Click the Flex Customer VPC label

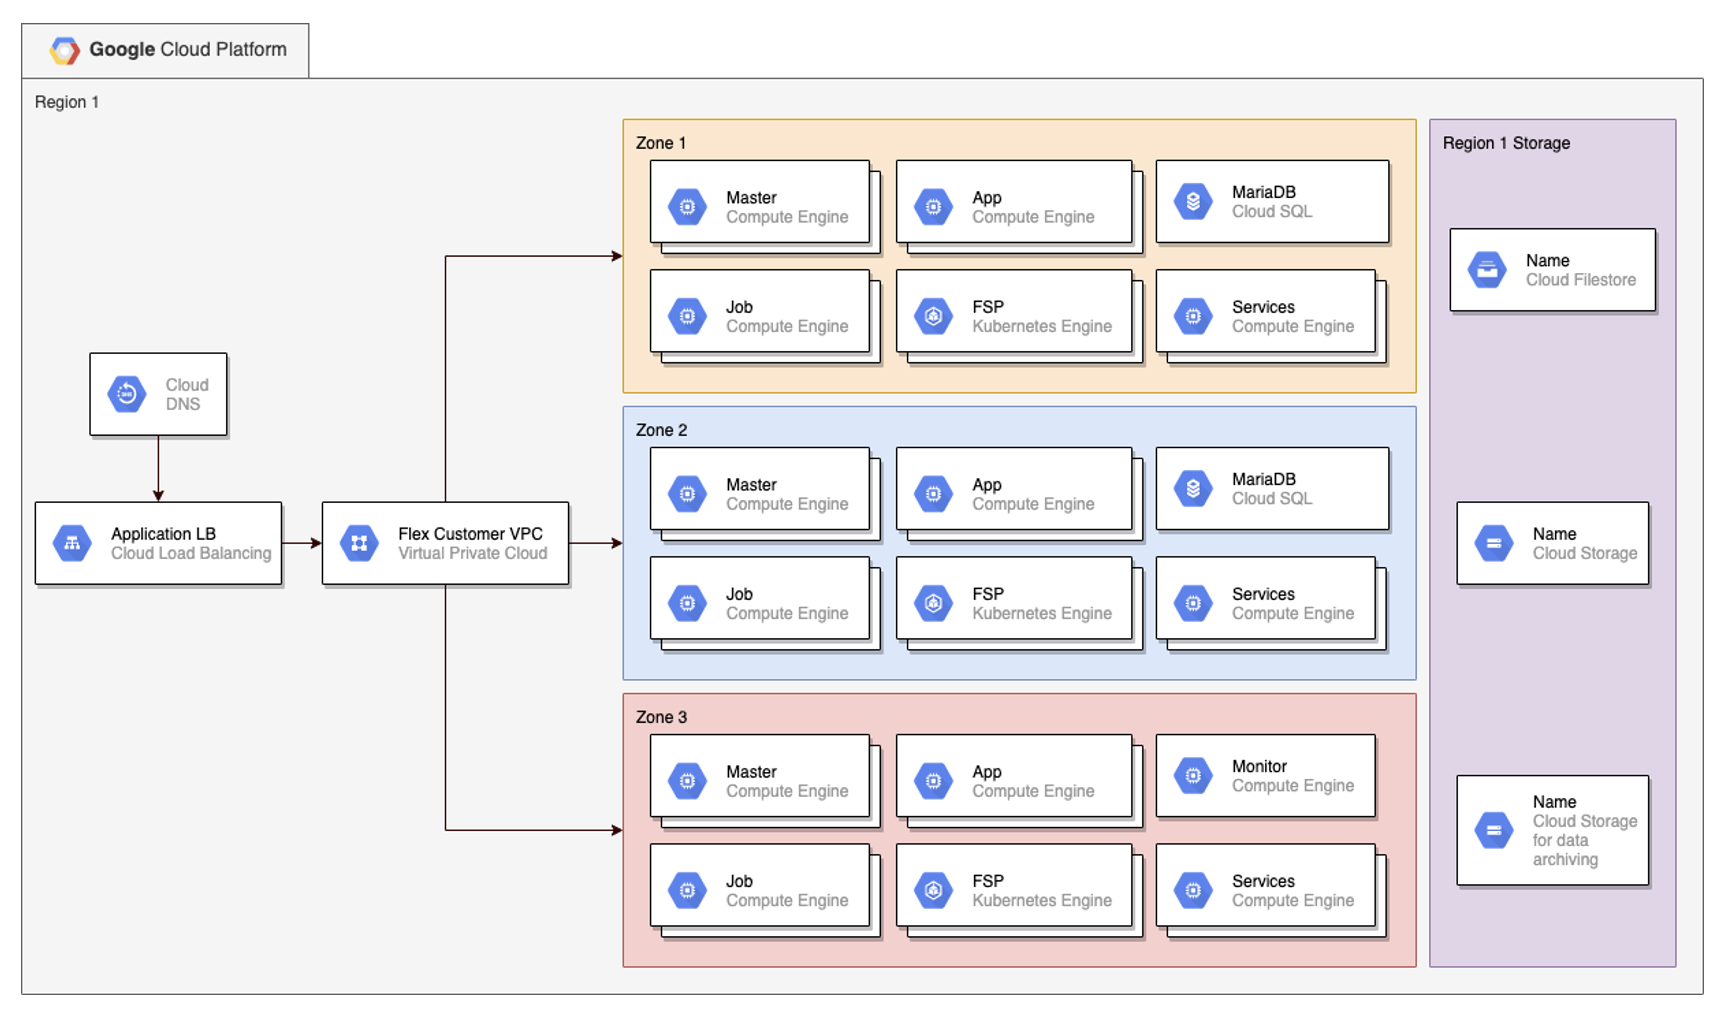point(470,534)
